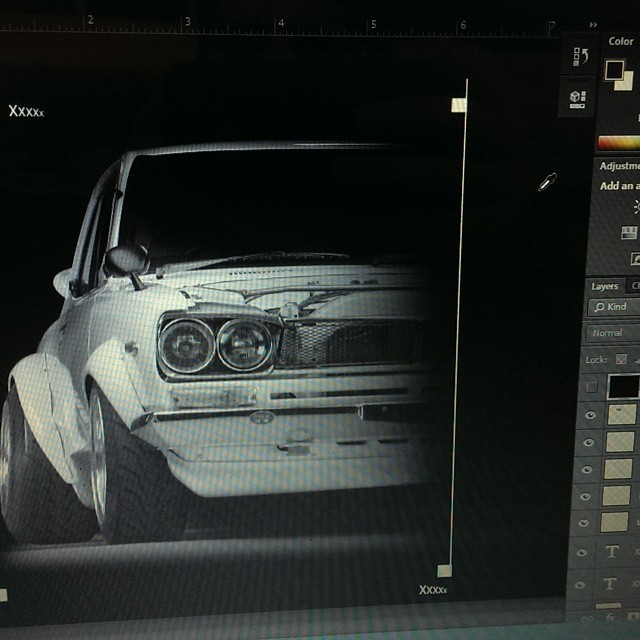Screen dimensions: 640x640
Task: Click the 'Xxxxx' text at bottom right of canvas
Action: tap(433, 590)
